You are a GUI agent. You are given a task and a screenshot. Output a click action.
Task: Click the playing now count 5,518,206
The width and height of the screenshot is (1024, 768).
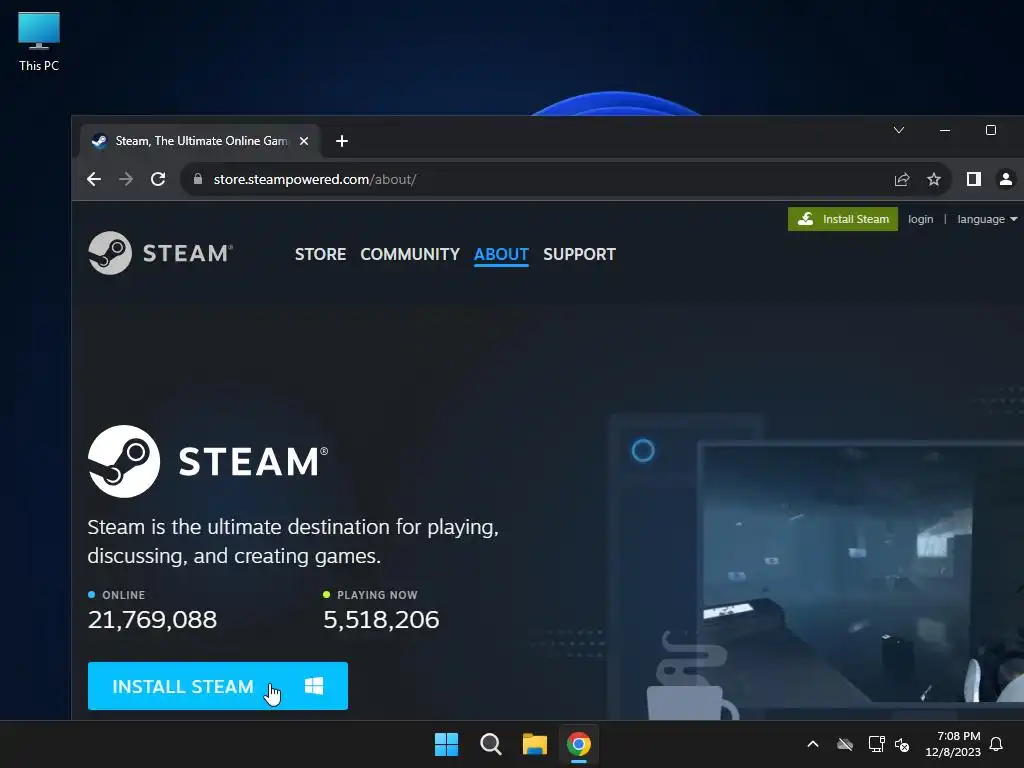coord(381,619)
